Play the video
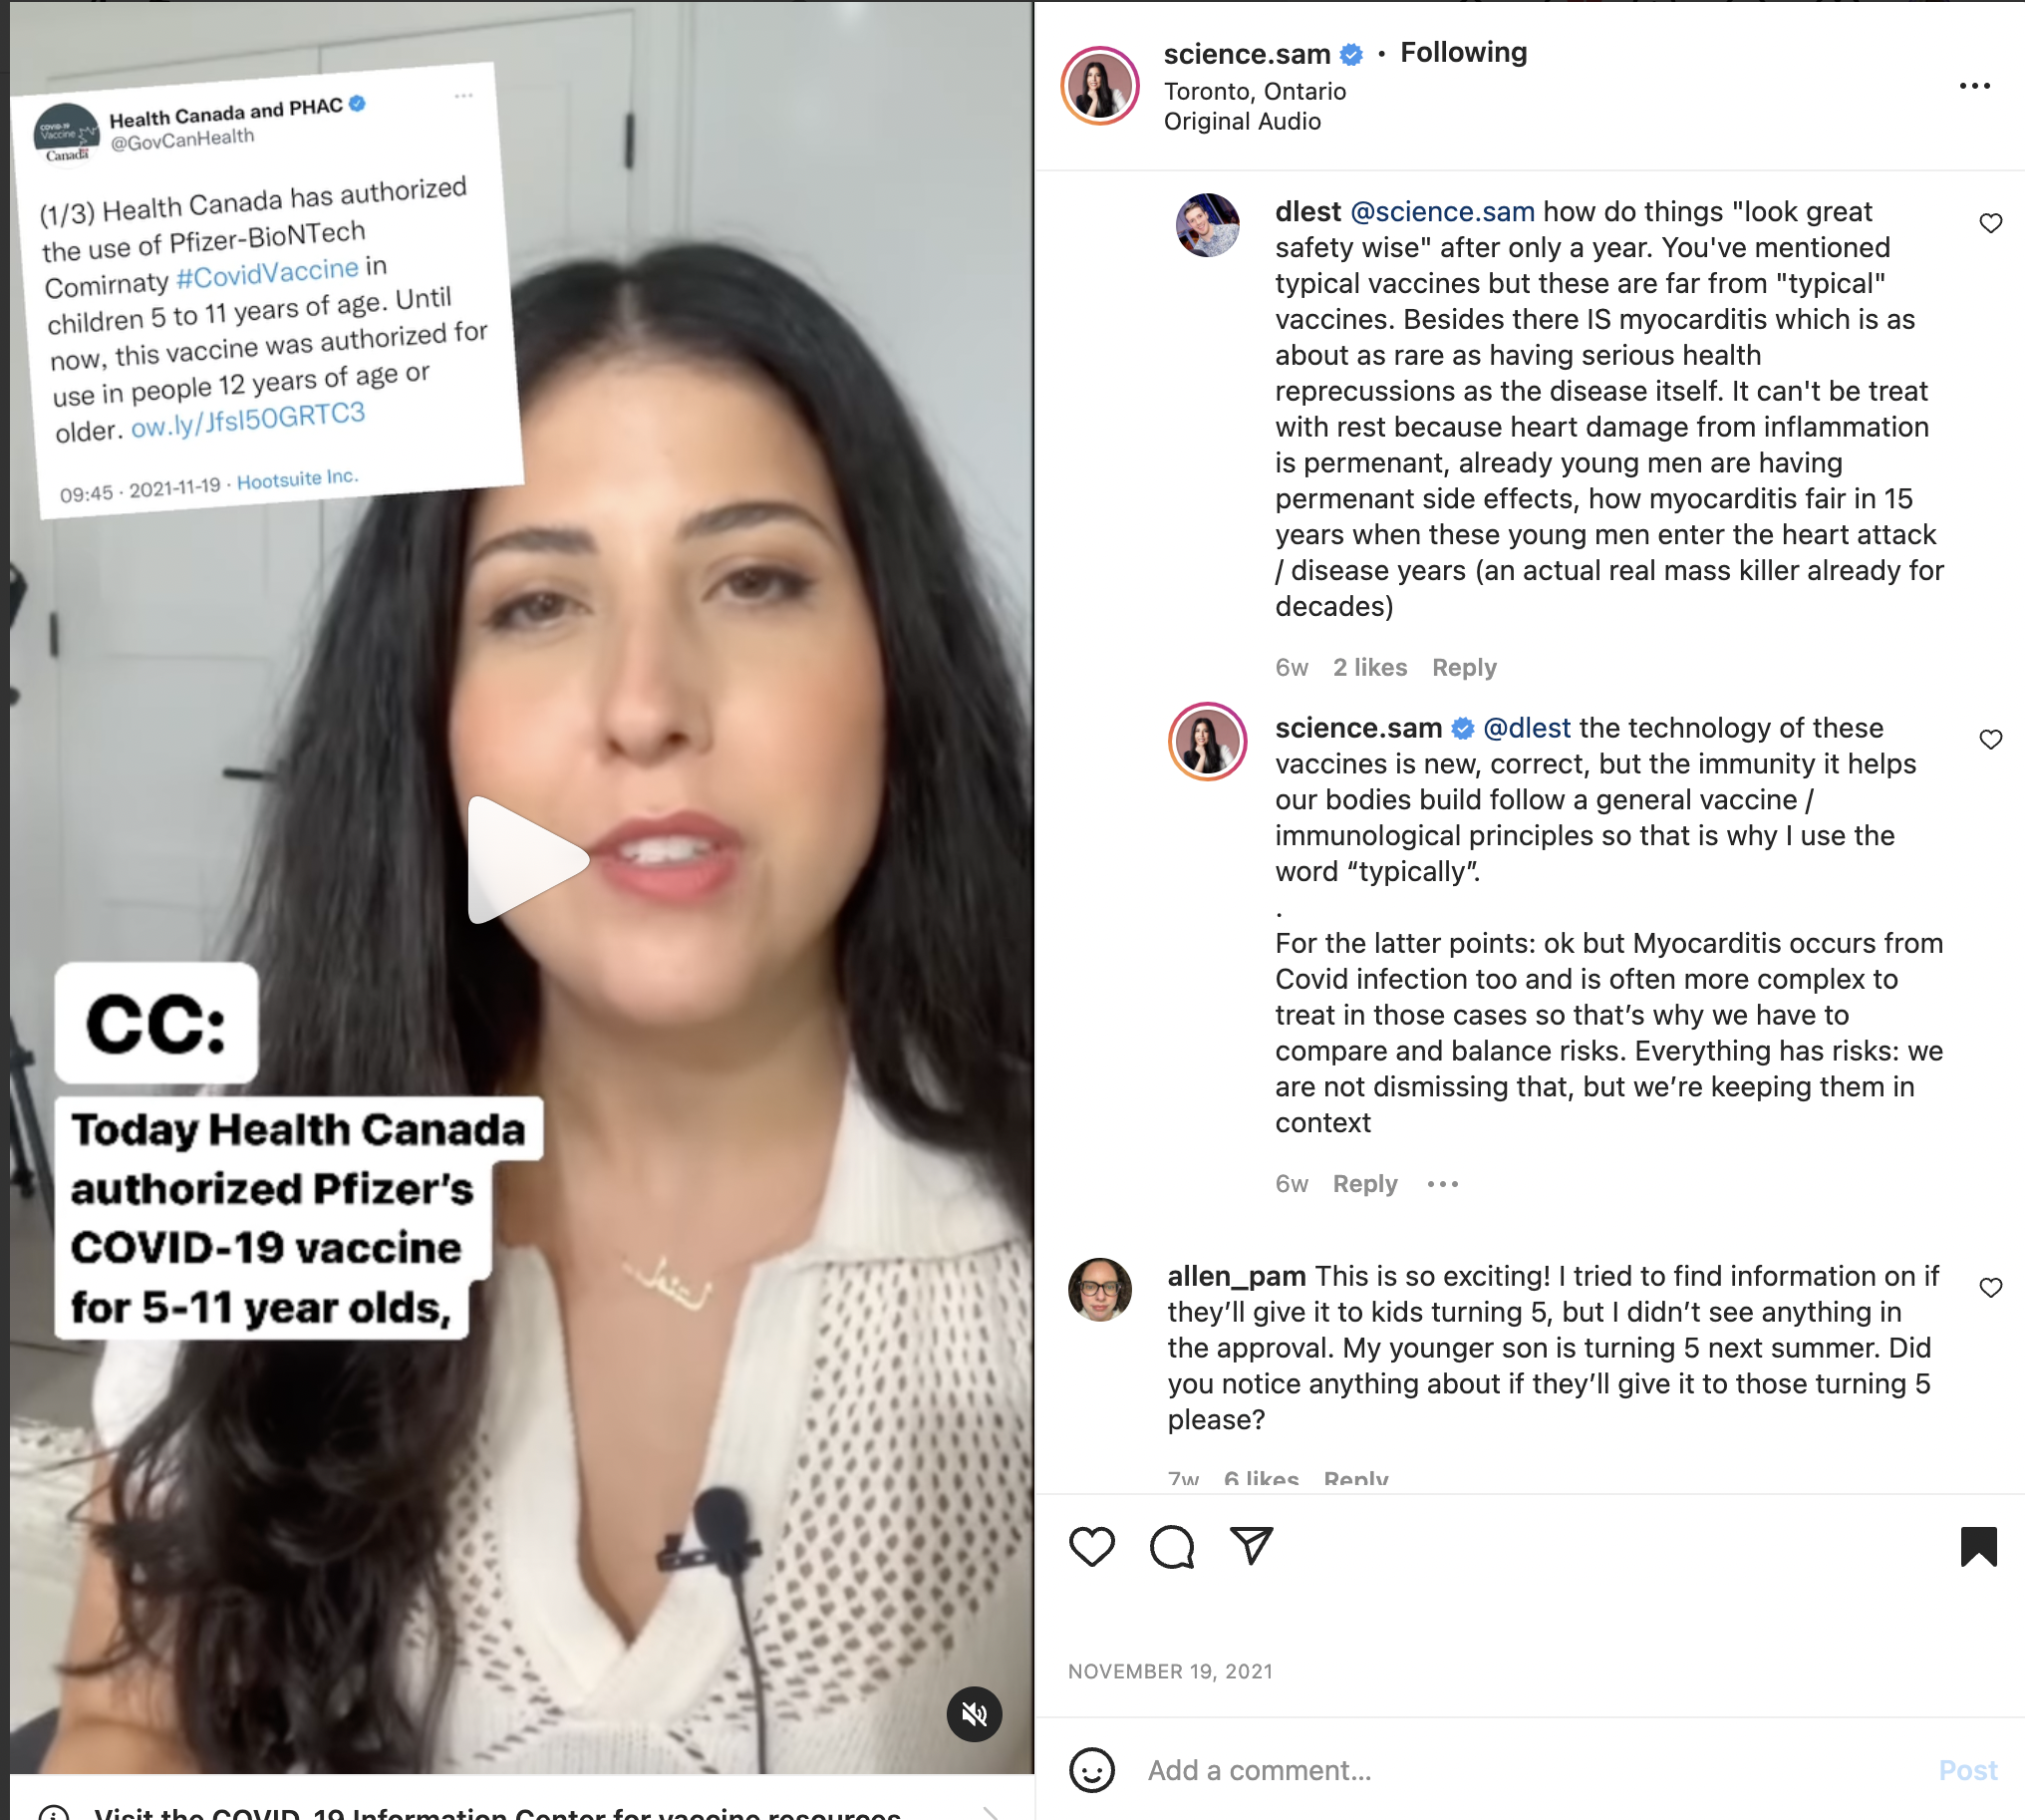Screen dimensions: 2025x1820 (x=527, y=860)
